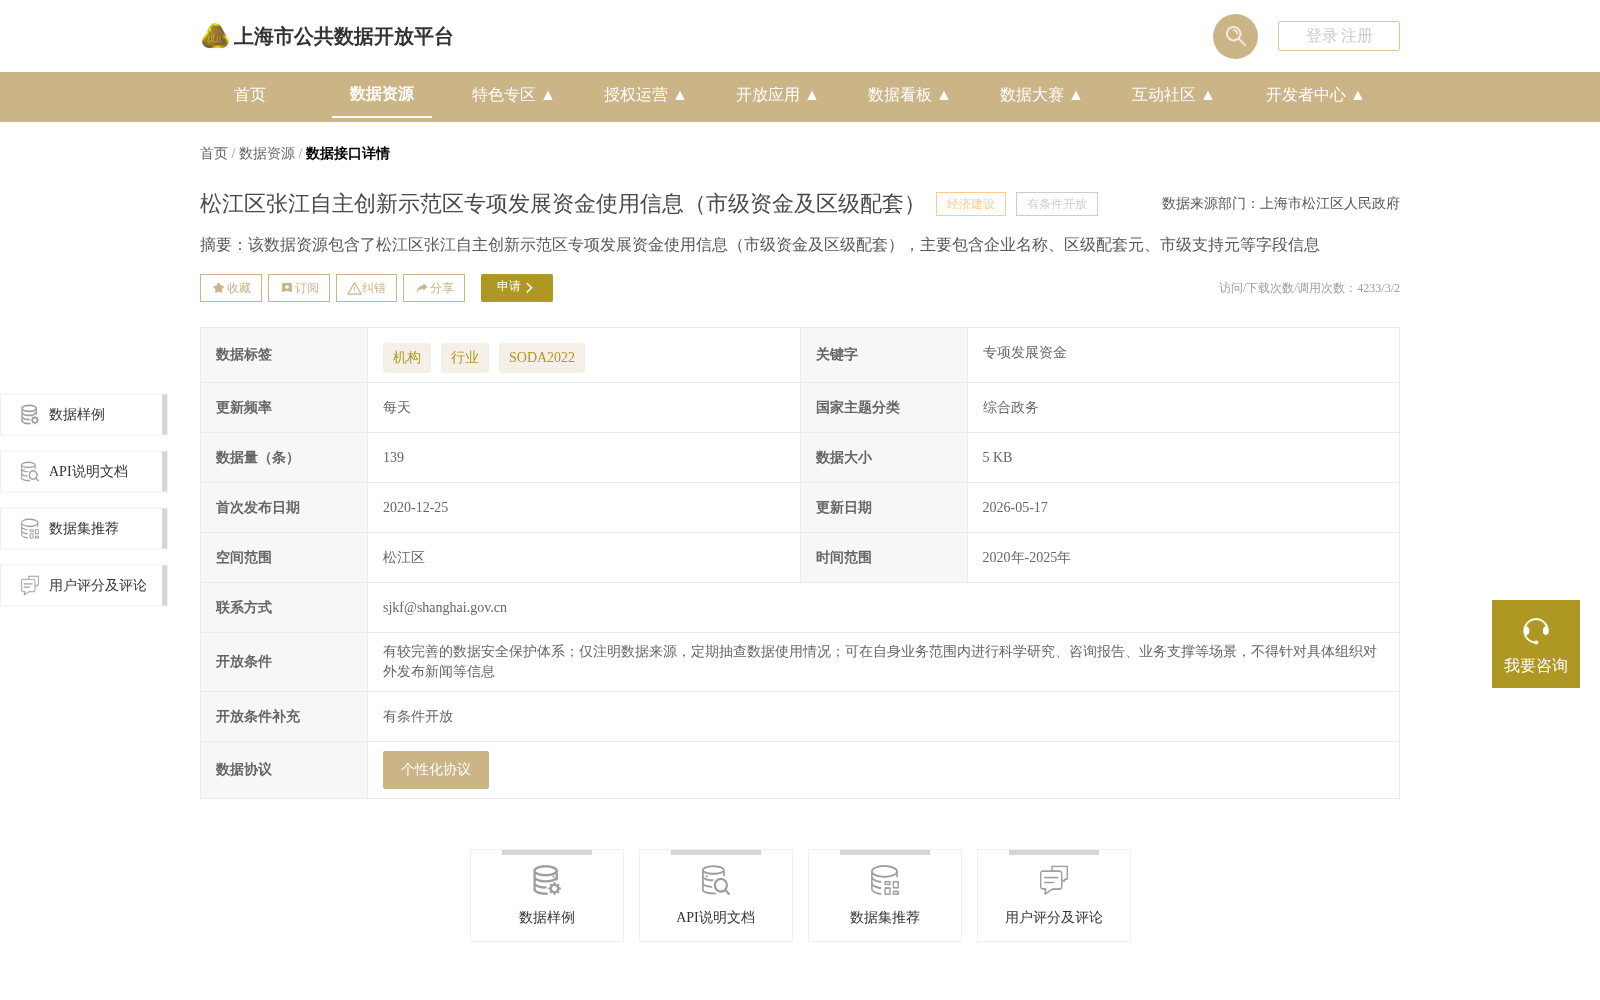
Task: Click the 行业 data tag
Action: point(465,358)
